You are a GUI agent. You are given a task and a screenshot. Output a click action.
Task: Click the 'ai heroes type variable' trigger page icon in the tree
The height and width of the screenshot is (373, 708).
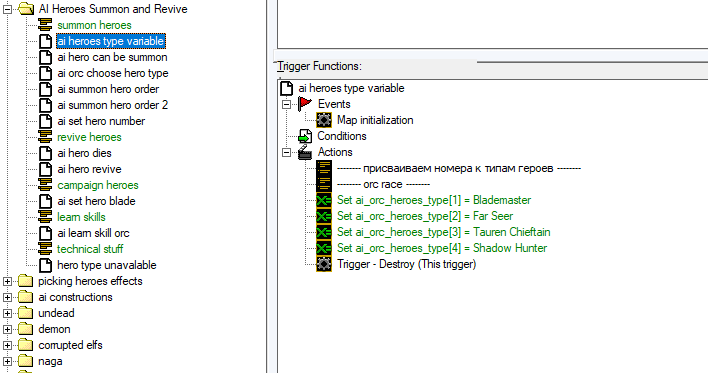(x=45, y=41)
